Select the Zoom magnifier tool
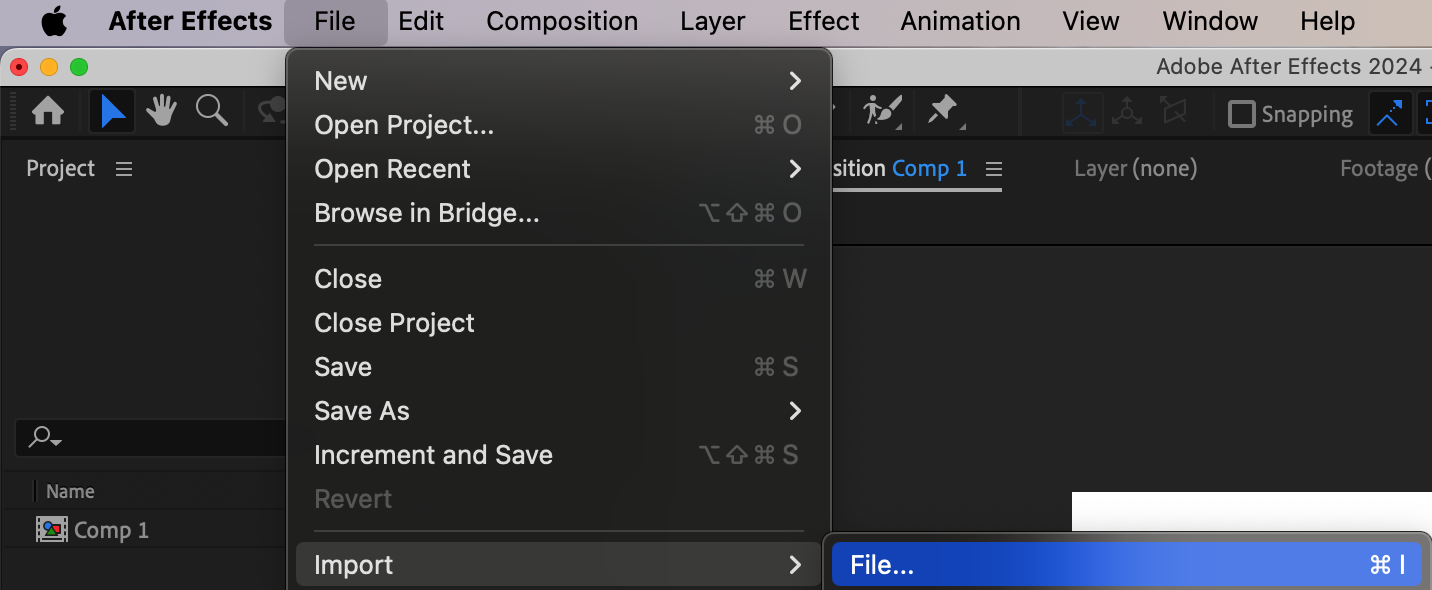 click(x=211, y=112)
